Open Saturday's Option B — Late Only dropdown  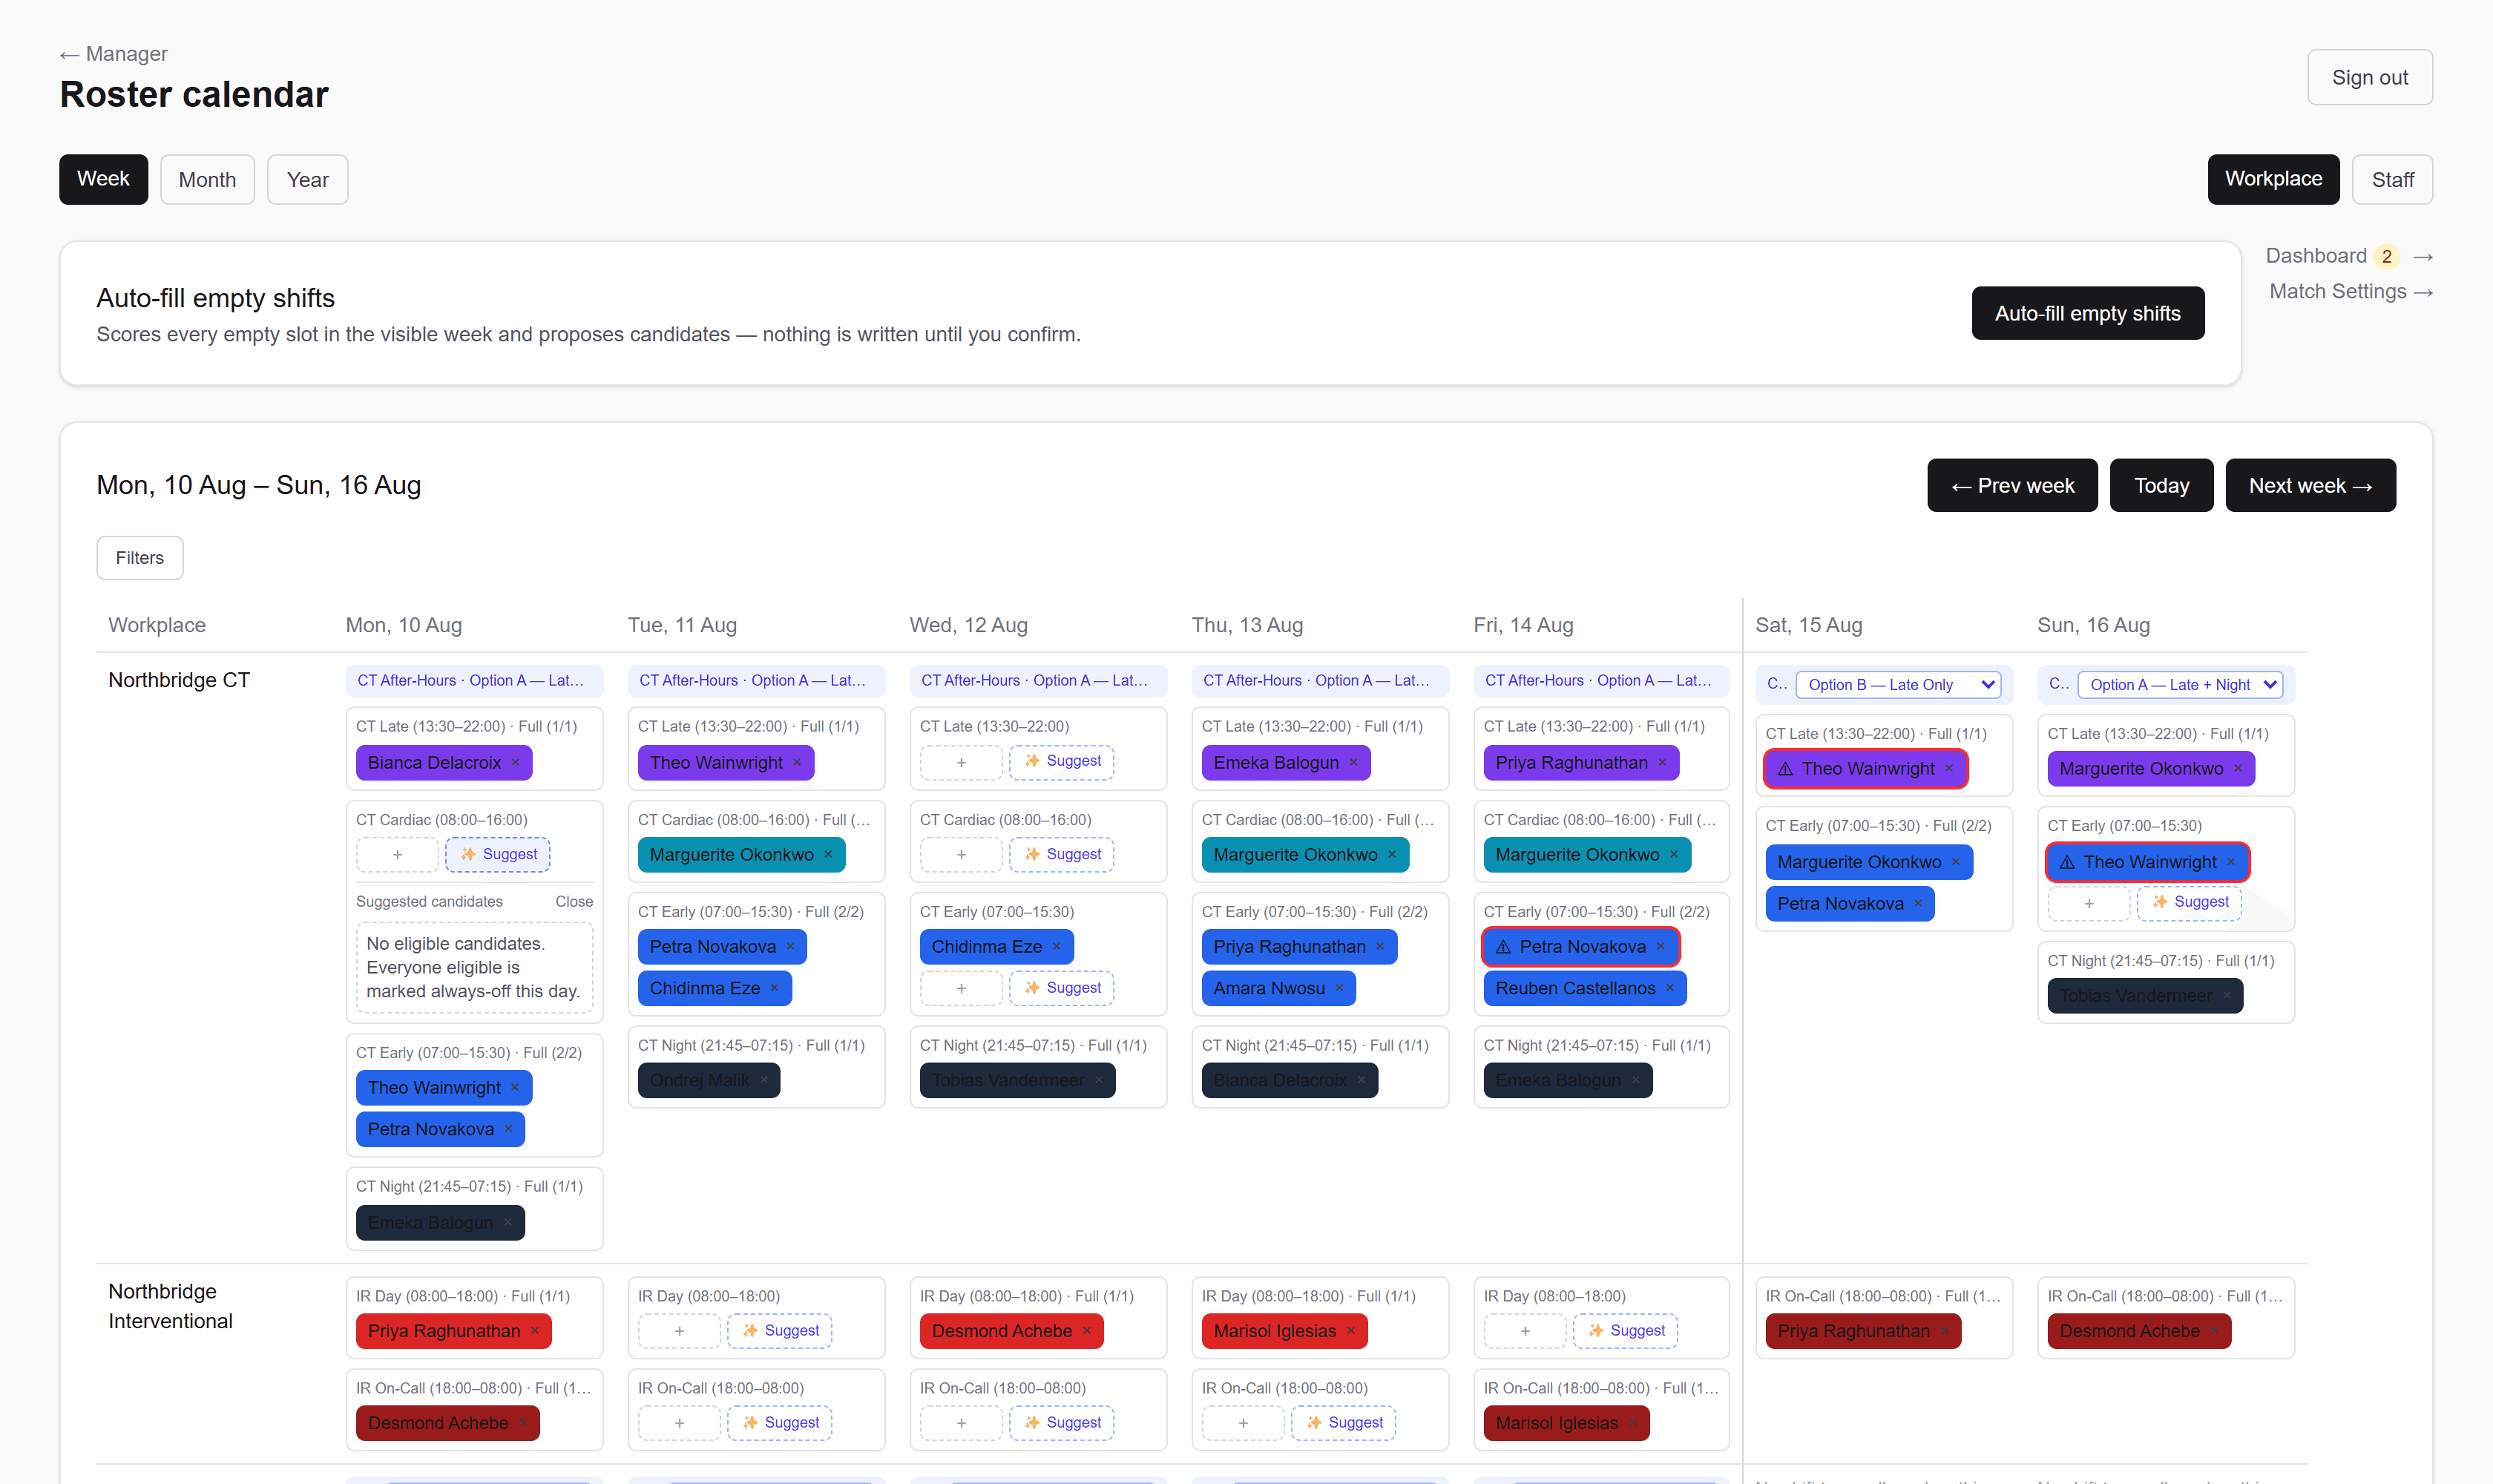[x=1898, y=685]
